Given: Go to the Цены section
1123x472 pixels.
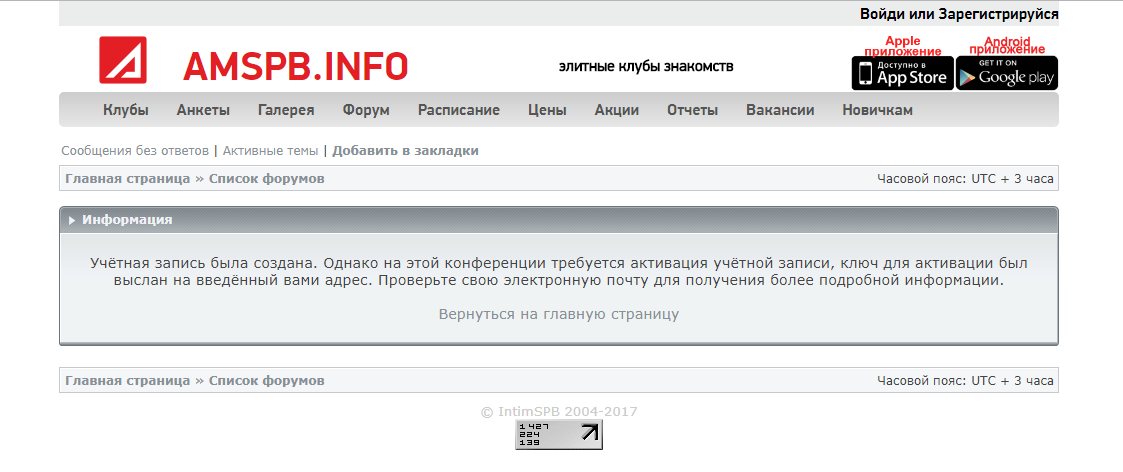Looking at the screenshot, I should point(547,110).
